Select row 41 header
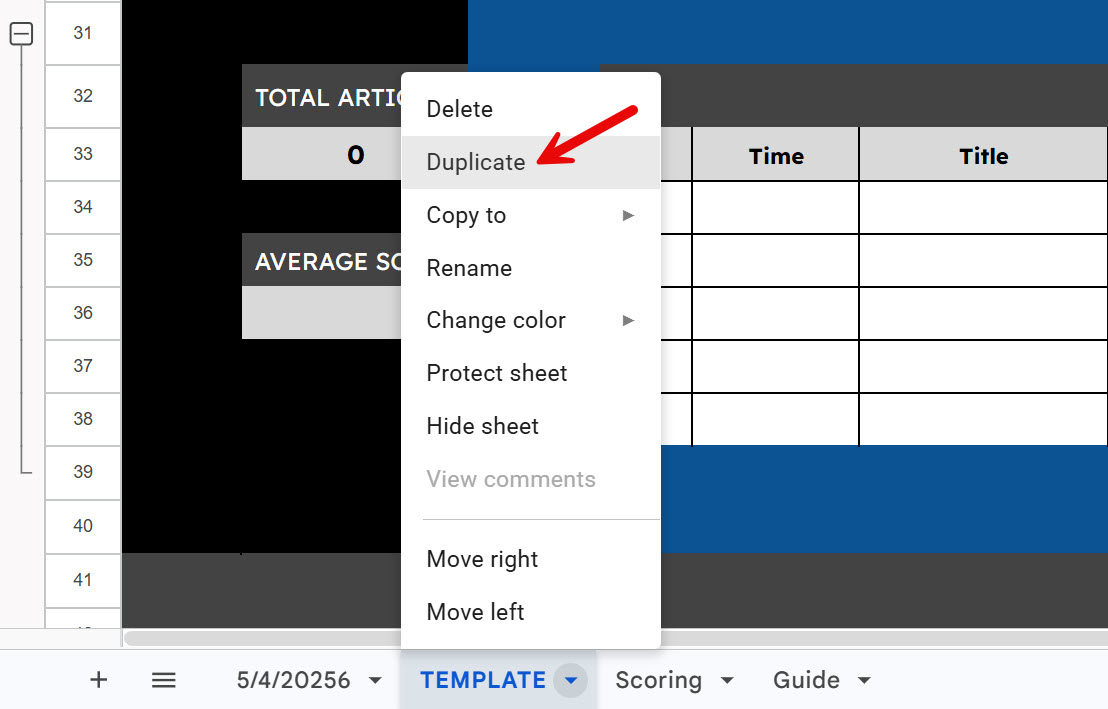1108x709 pixels. tap(83, 580)
